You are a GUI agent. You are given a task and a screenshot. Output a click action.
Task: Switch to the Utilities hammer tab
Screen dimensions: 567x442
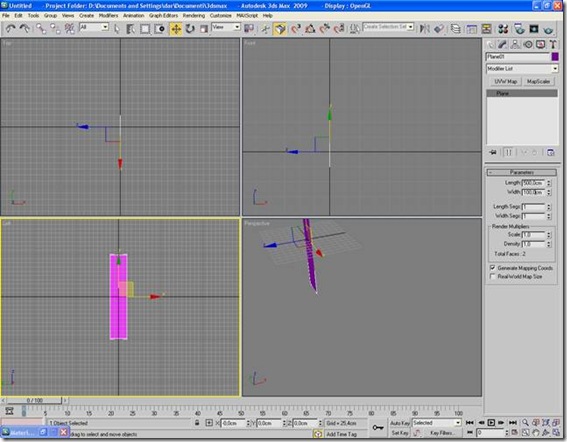tap(553, 44)
